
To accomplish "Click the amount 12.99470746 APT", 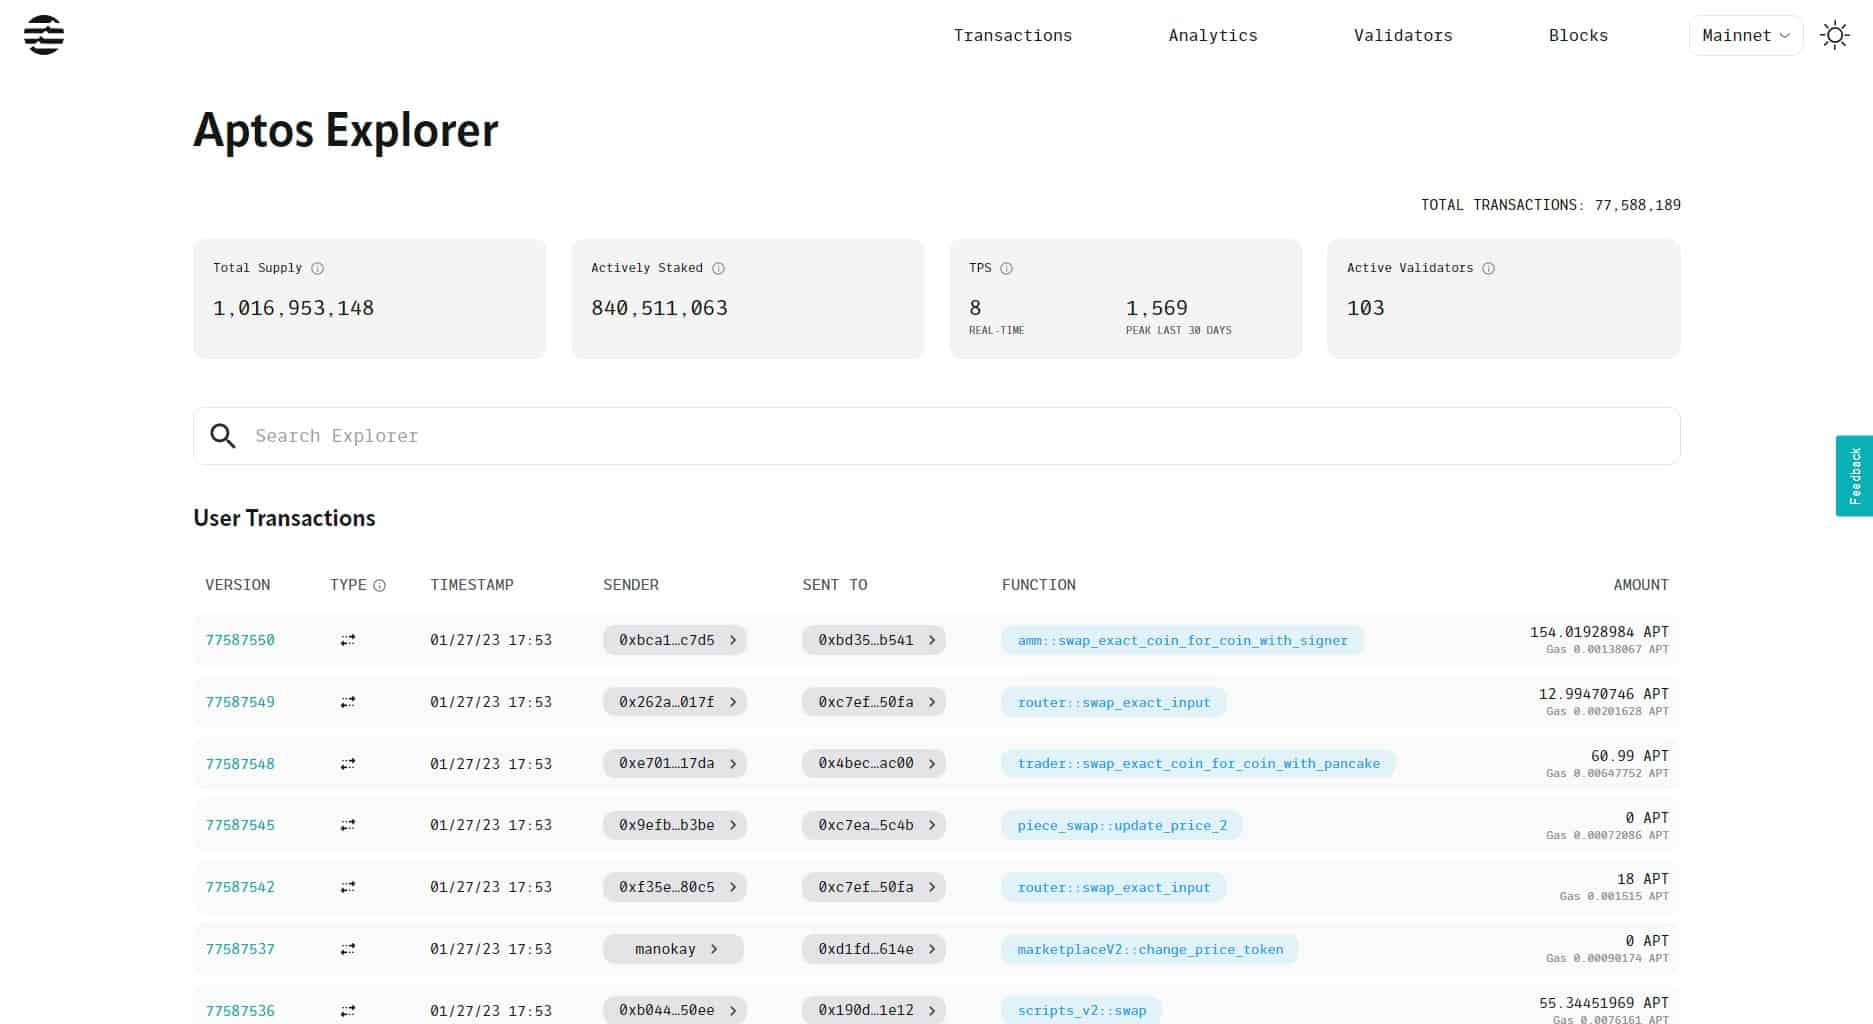I will click(1603, 694).
